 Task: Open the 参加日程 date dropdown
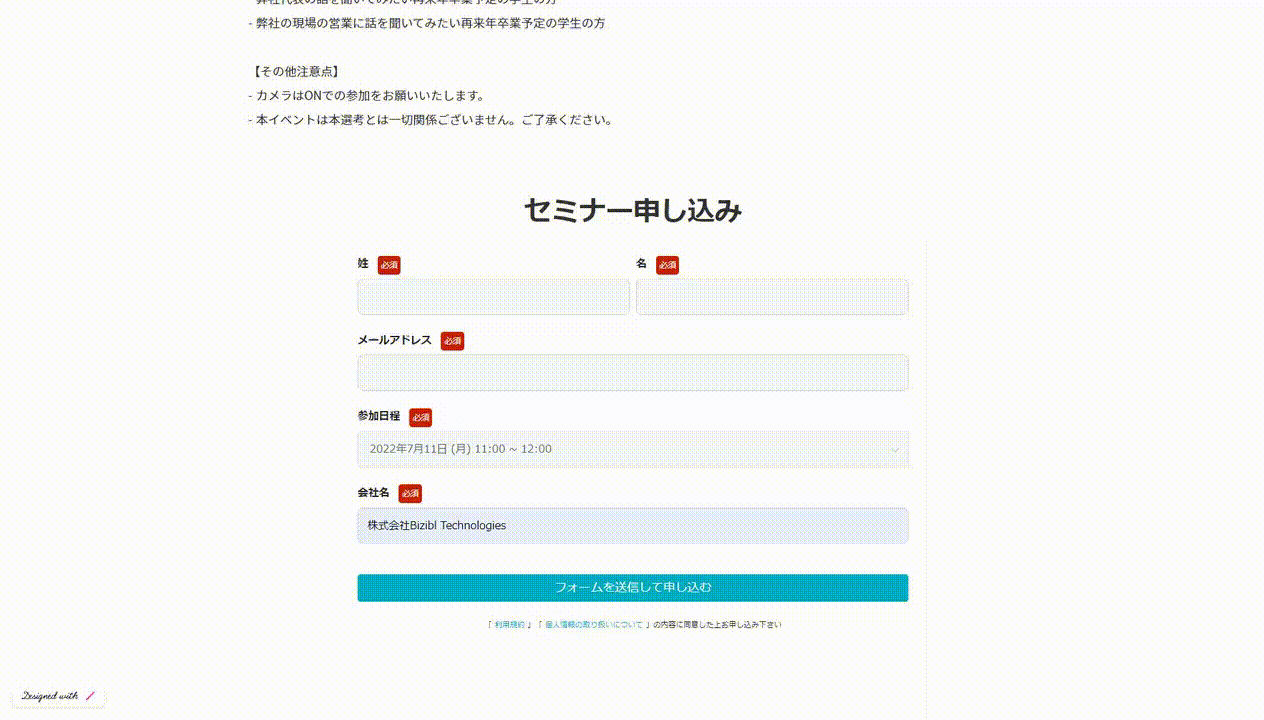[632, 449]
